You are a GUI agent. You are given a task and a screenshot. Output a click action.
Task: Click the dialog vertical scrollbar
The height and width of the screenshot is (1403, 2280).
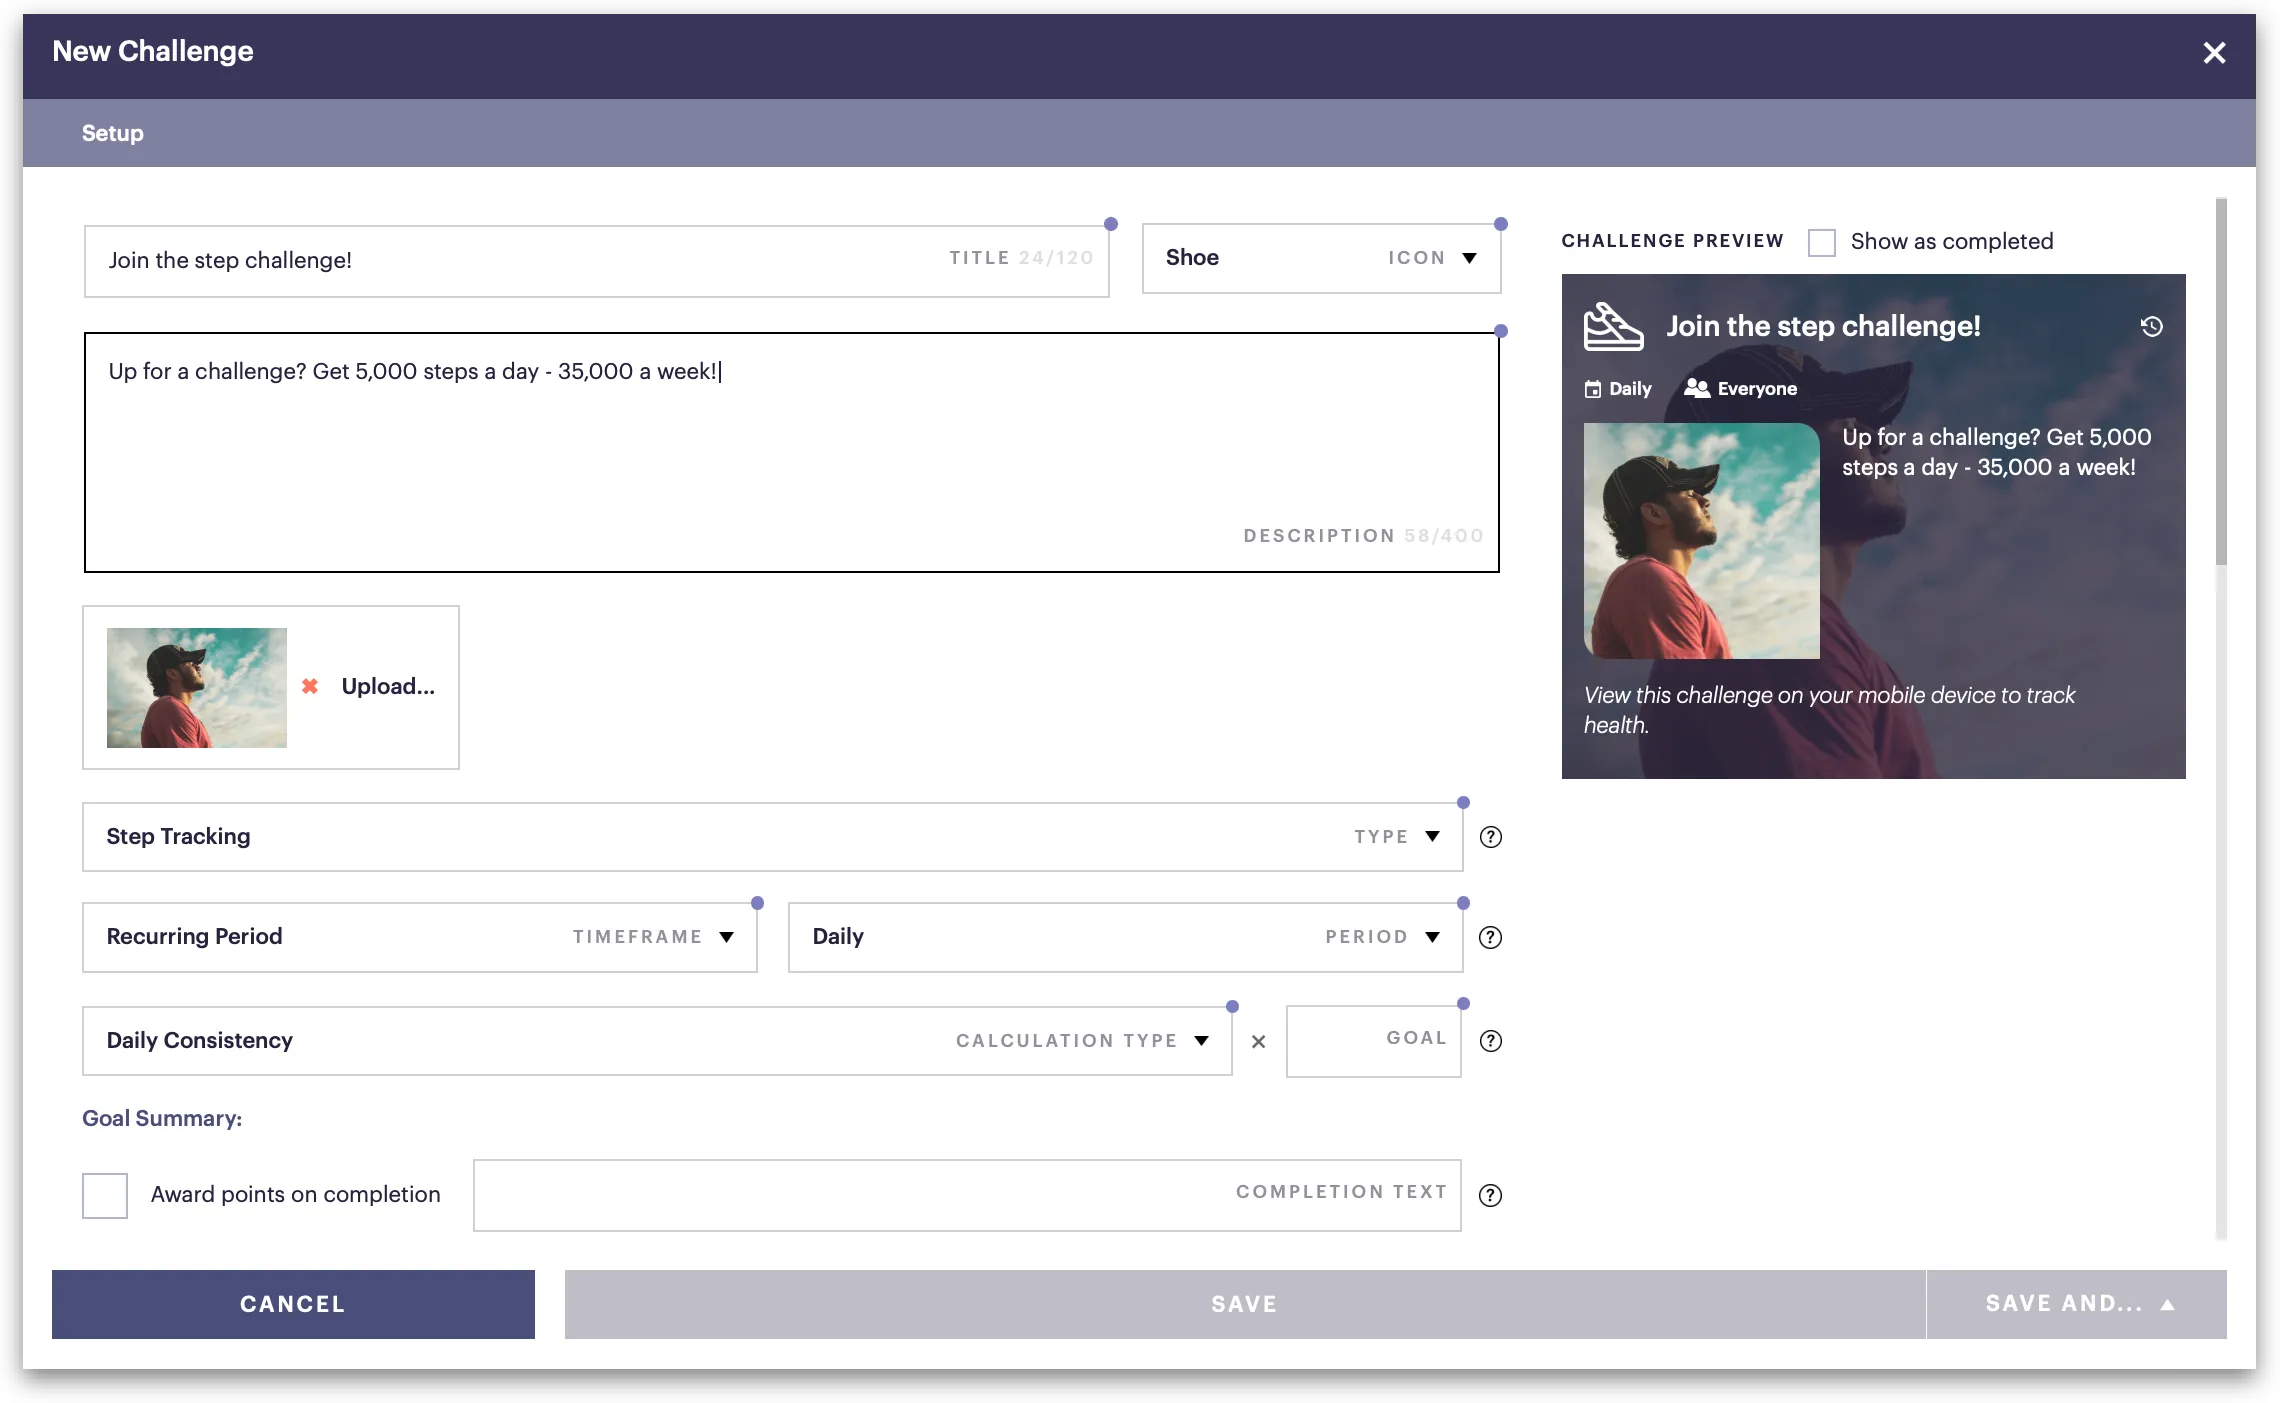tap(2221, 381)
